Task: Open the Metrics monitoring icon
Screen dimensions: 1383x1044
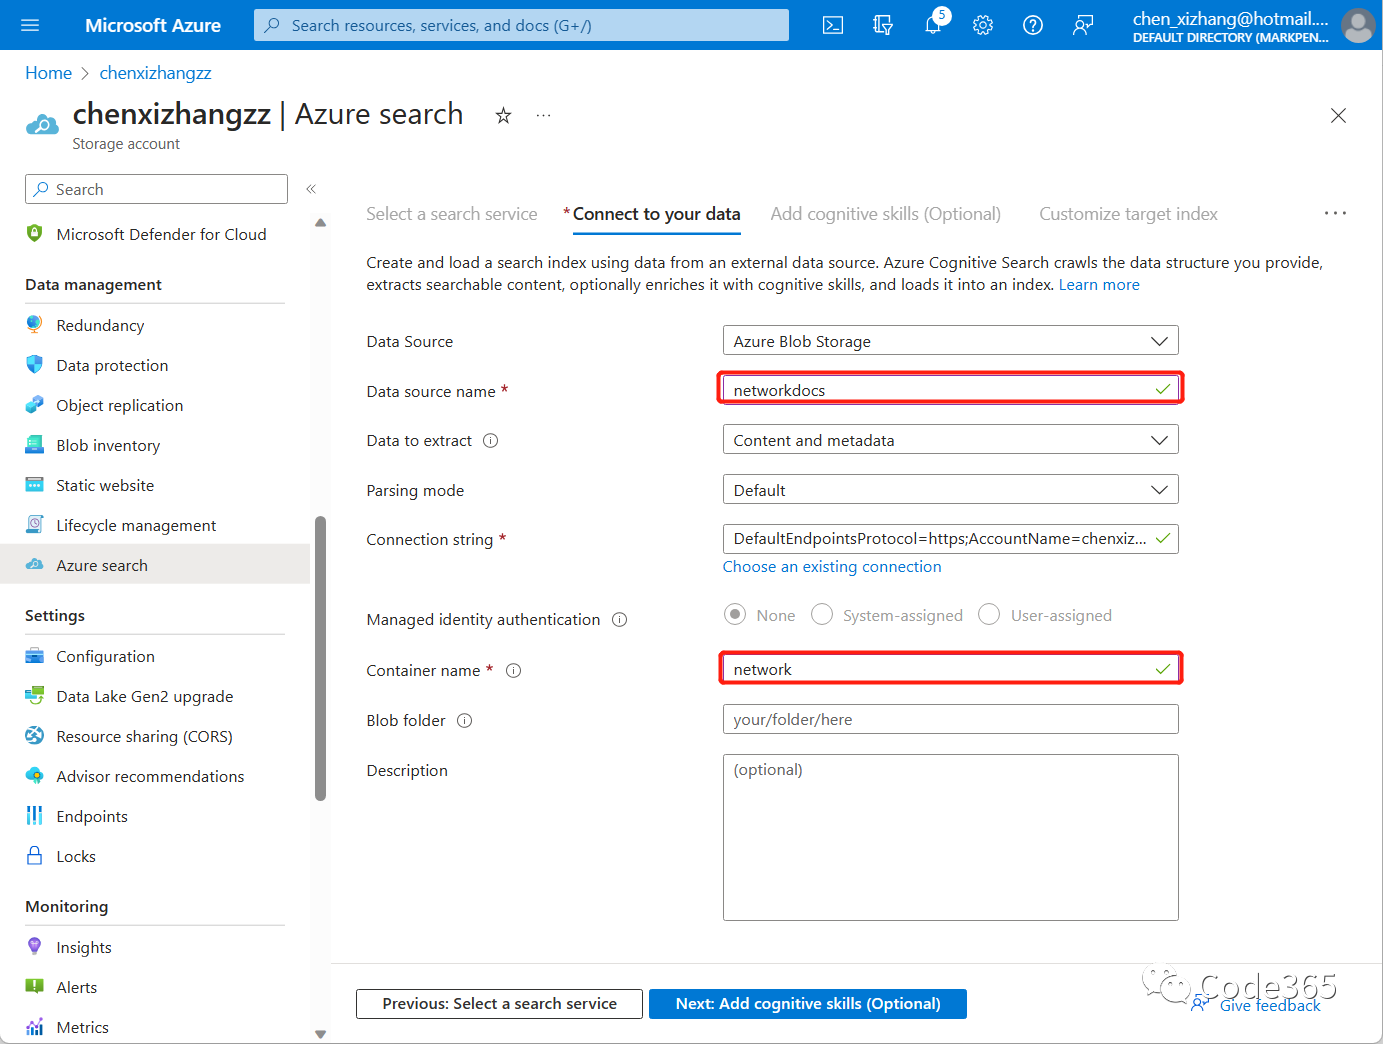Action: (81, 1027)
